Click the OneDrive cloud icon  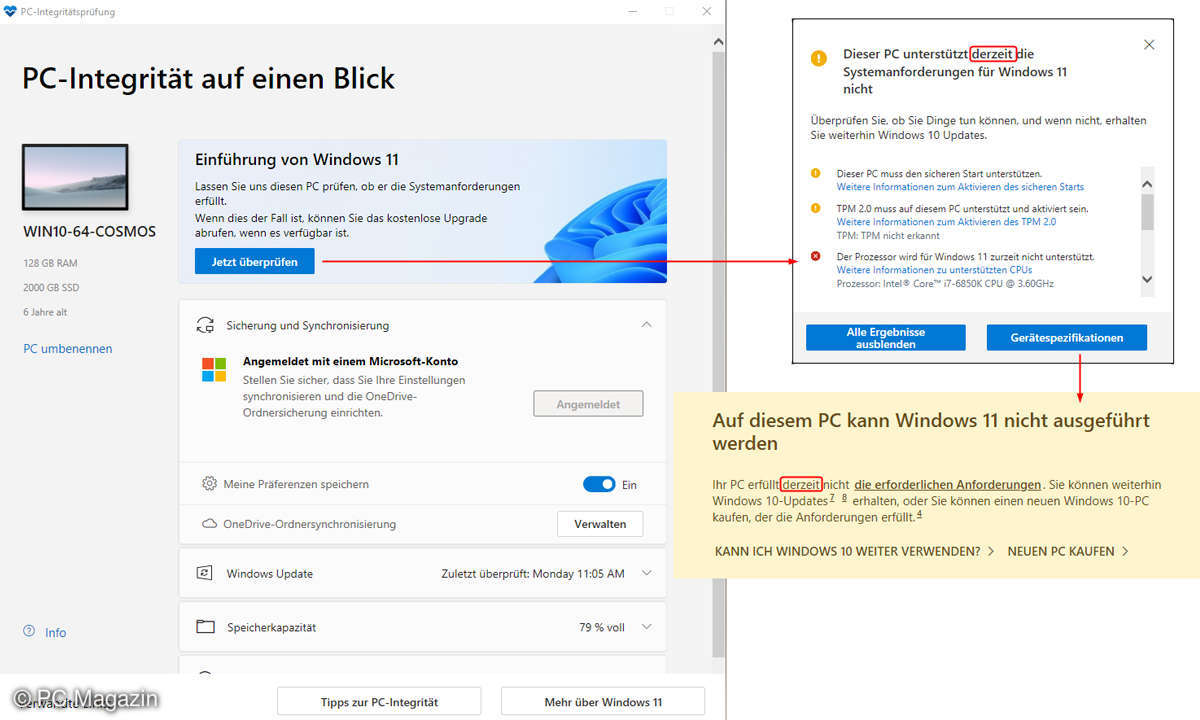click(x=210, y=523)
